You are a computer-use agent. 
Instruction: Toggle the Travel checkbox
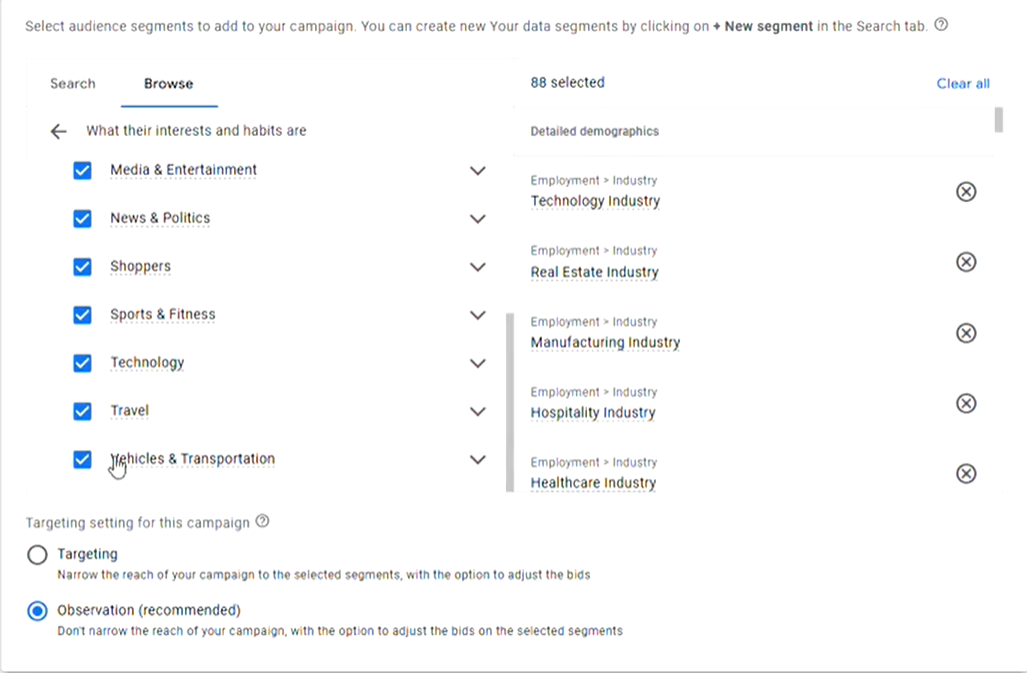(83, 411)
